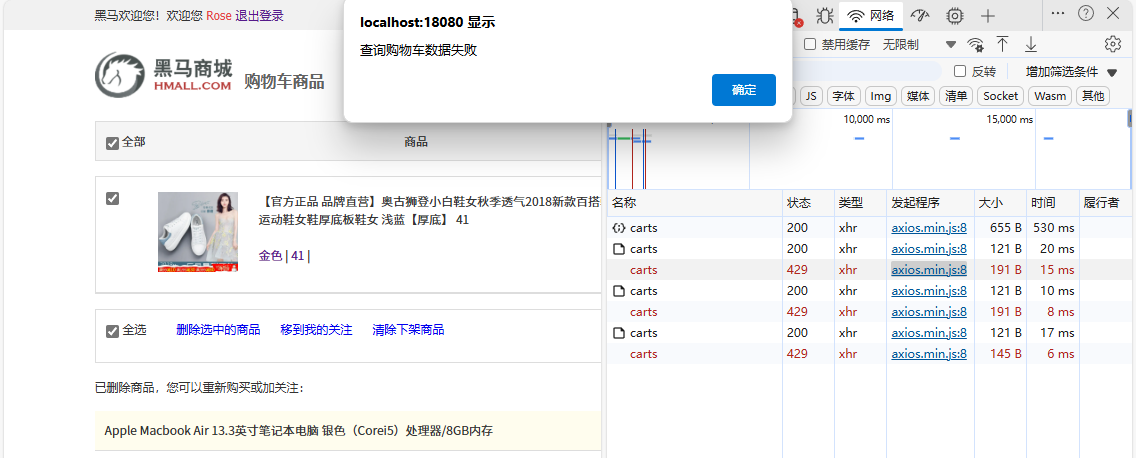Click the white shoe product thumbnail
1136x458 pixels.
click(x=198, y=231)
